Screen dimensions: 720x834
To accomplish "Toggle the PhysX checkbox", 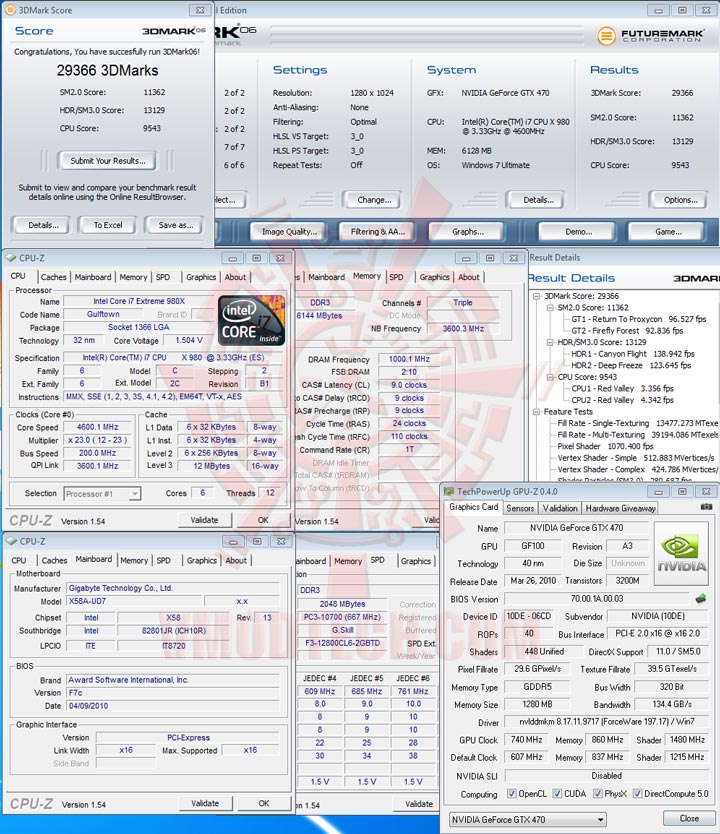I will pos(598,794).
